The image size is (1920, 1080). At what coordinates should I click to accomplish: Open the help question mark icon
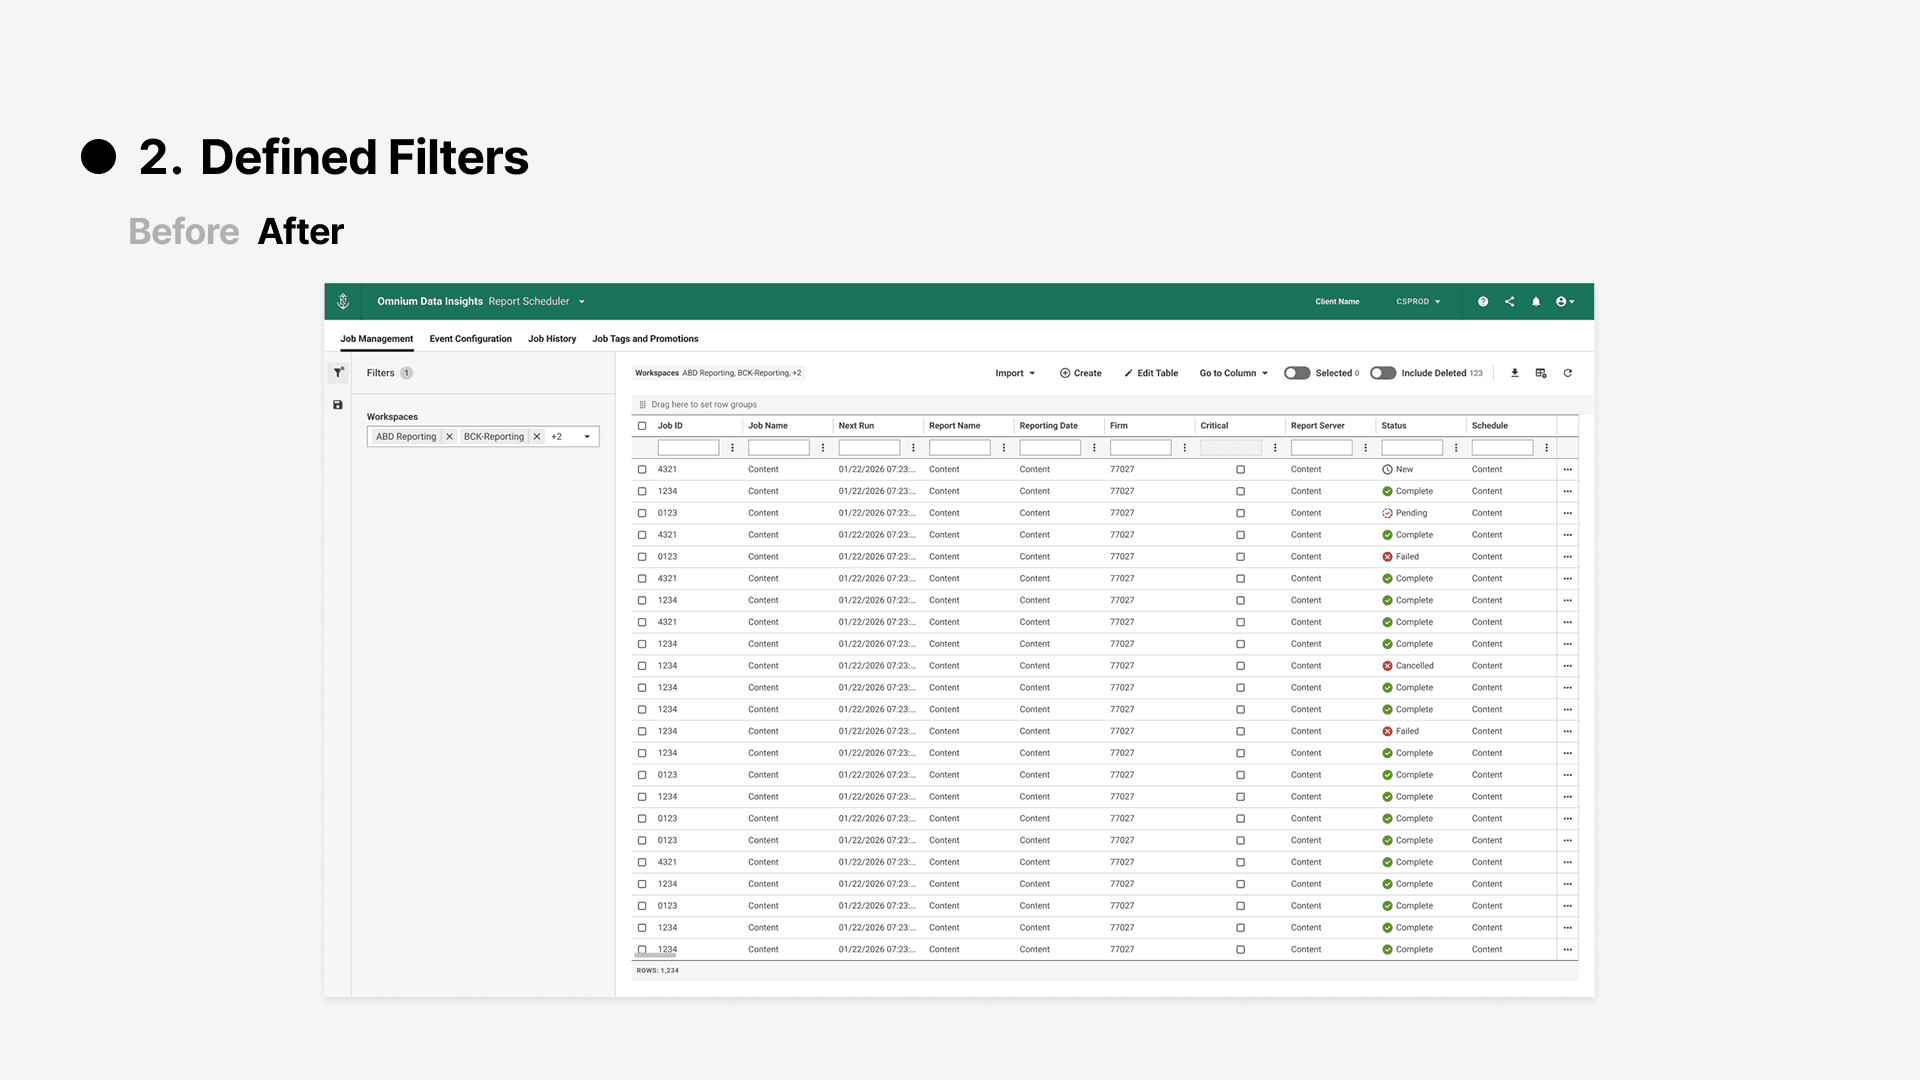[x=1483, y=301]
